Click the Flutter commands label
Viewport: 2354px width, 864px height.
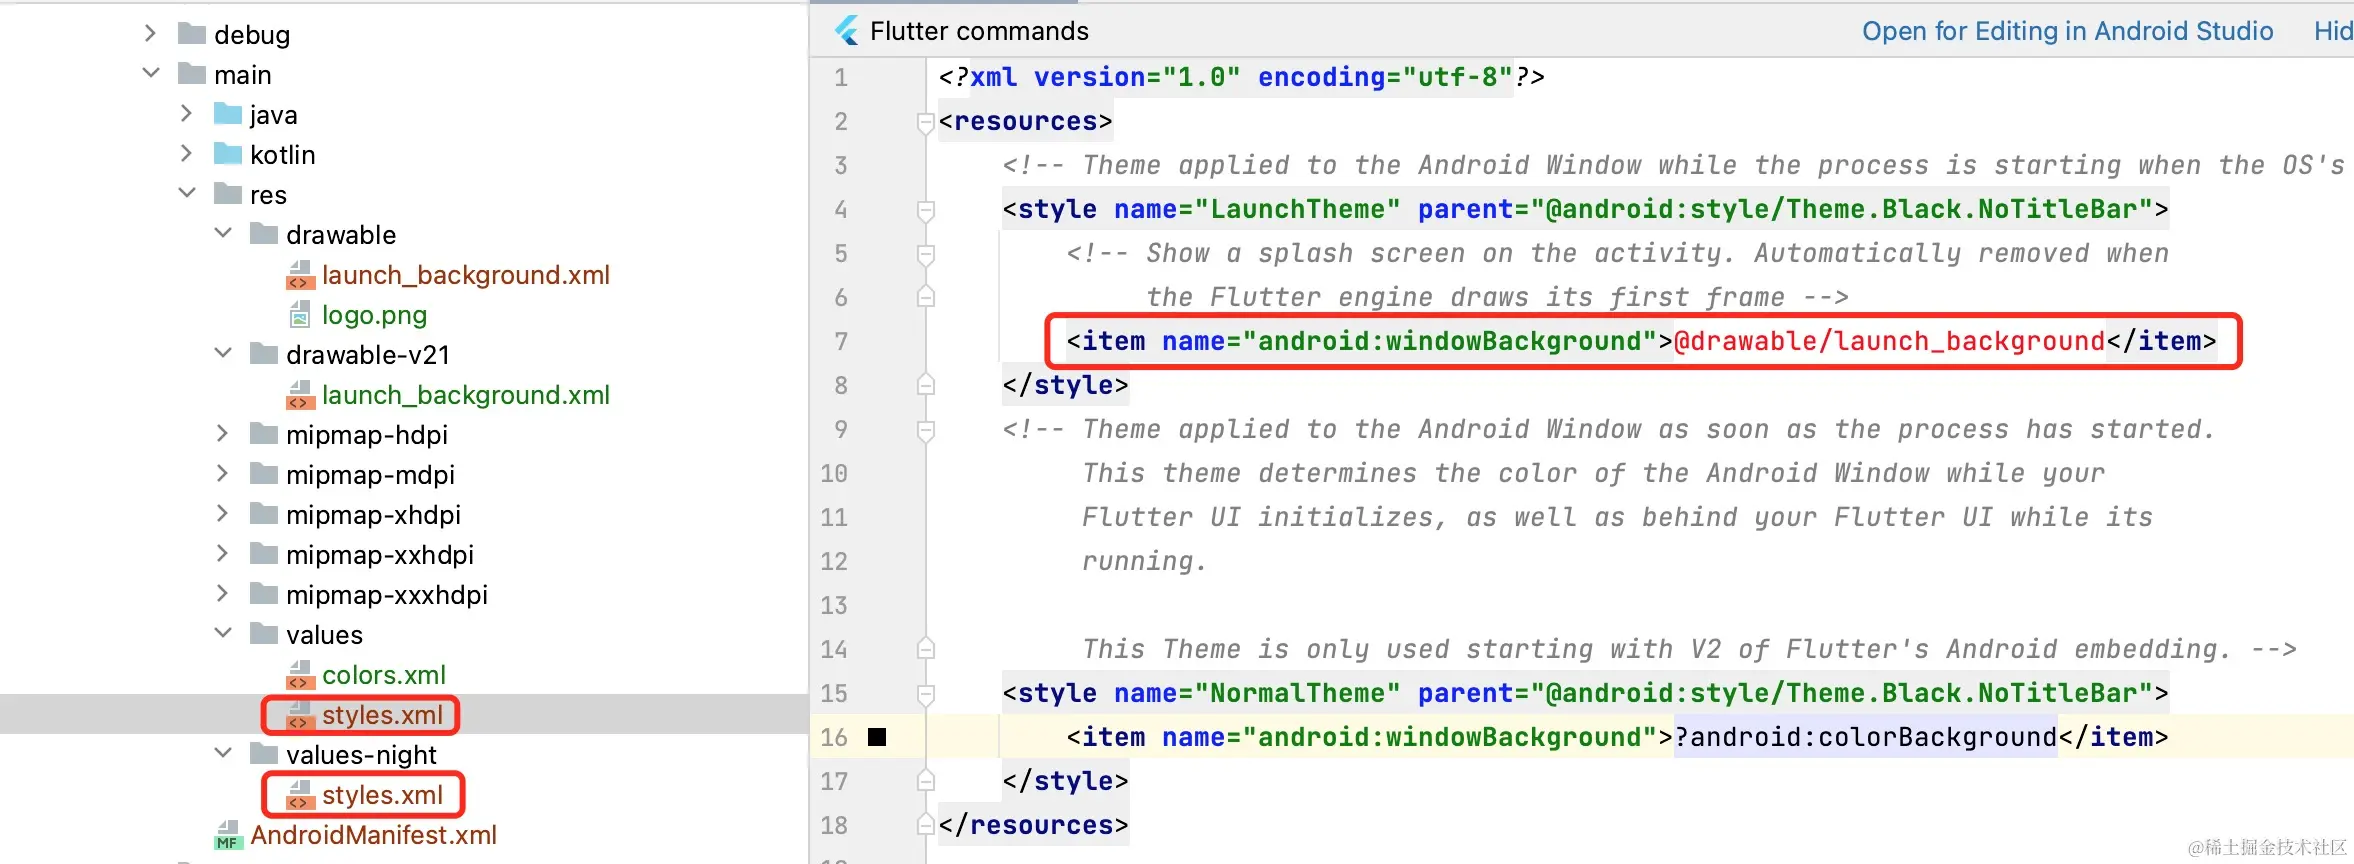click(x=979, y=31)
